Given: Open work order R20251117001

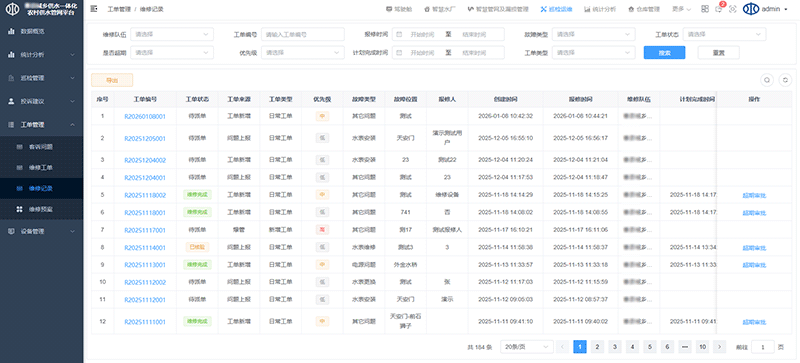Looking at the screenshot, I should coord(145,230).
